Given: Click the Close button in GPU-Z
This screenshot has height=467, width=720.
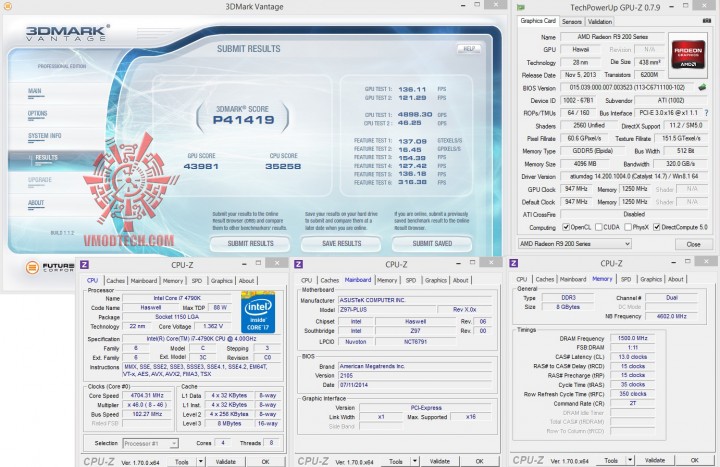Looking at the screenshot, I should click(693, 244).
